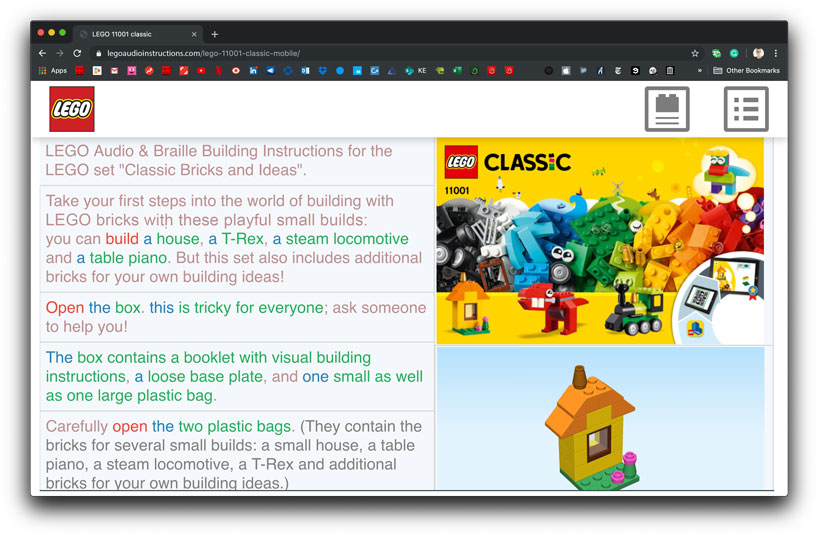Click the LEGO logo in header

click(72, 109)
